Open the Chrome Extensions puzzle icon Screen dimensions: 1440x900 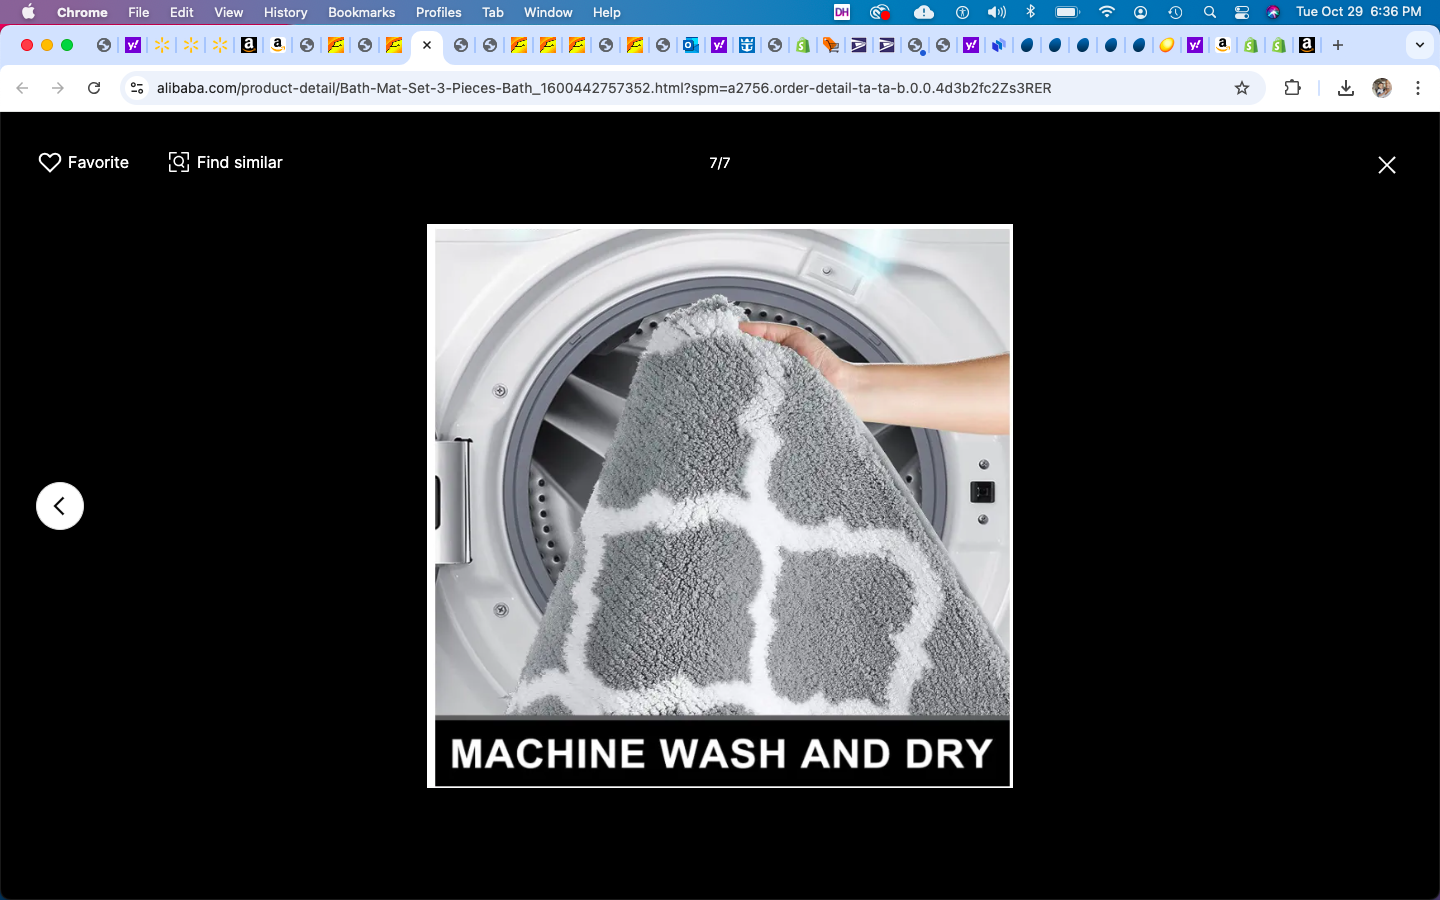tap(1292, 88)
